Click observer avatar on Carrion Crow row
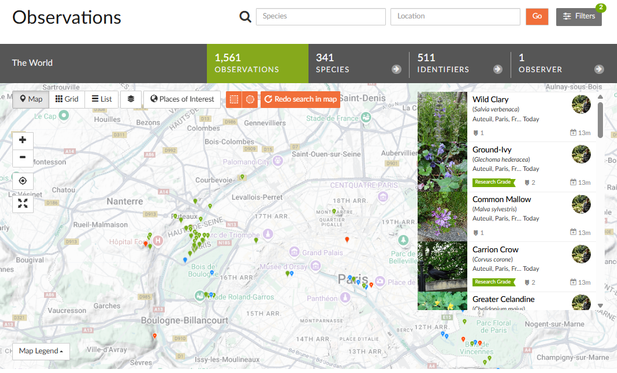 click(581, 254)
